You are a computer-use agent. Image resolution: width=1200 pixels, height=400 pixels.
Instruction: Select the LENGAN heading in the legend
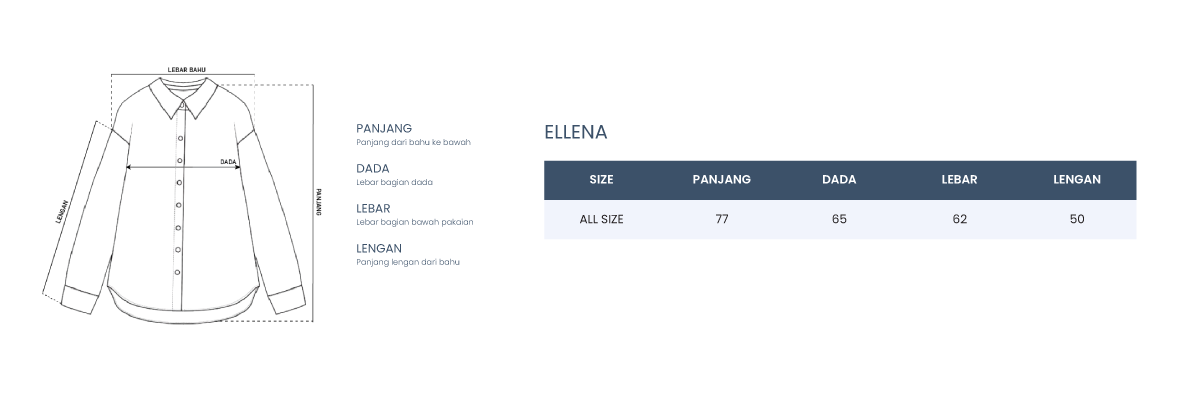coord(379,248)
